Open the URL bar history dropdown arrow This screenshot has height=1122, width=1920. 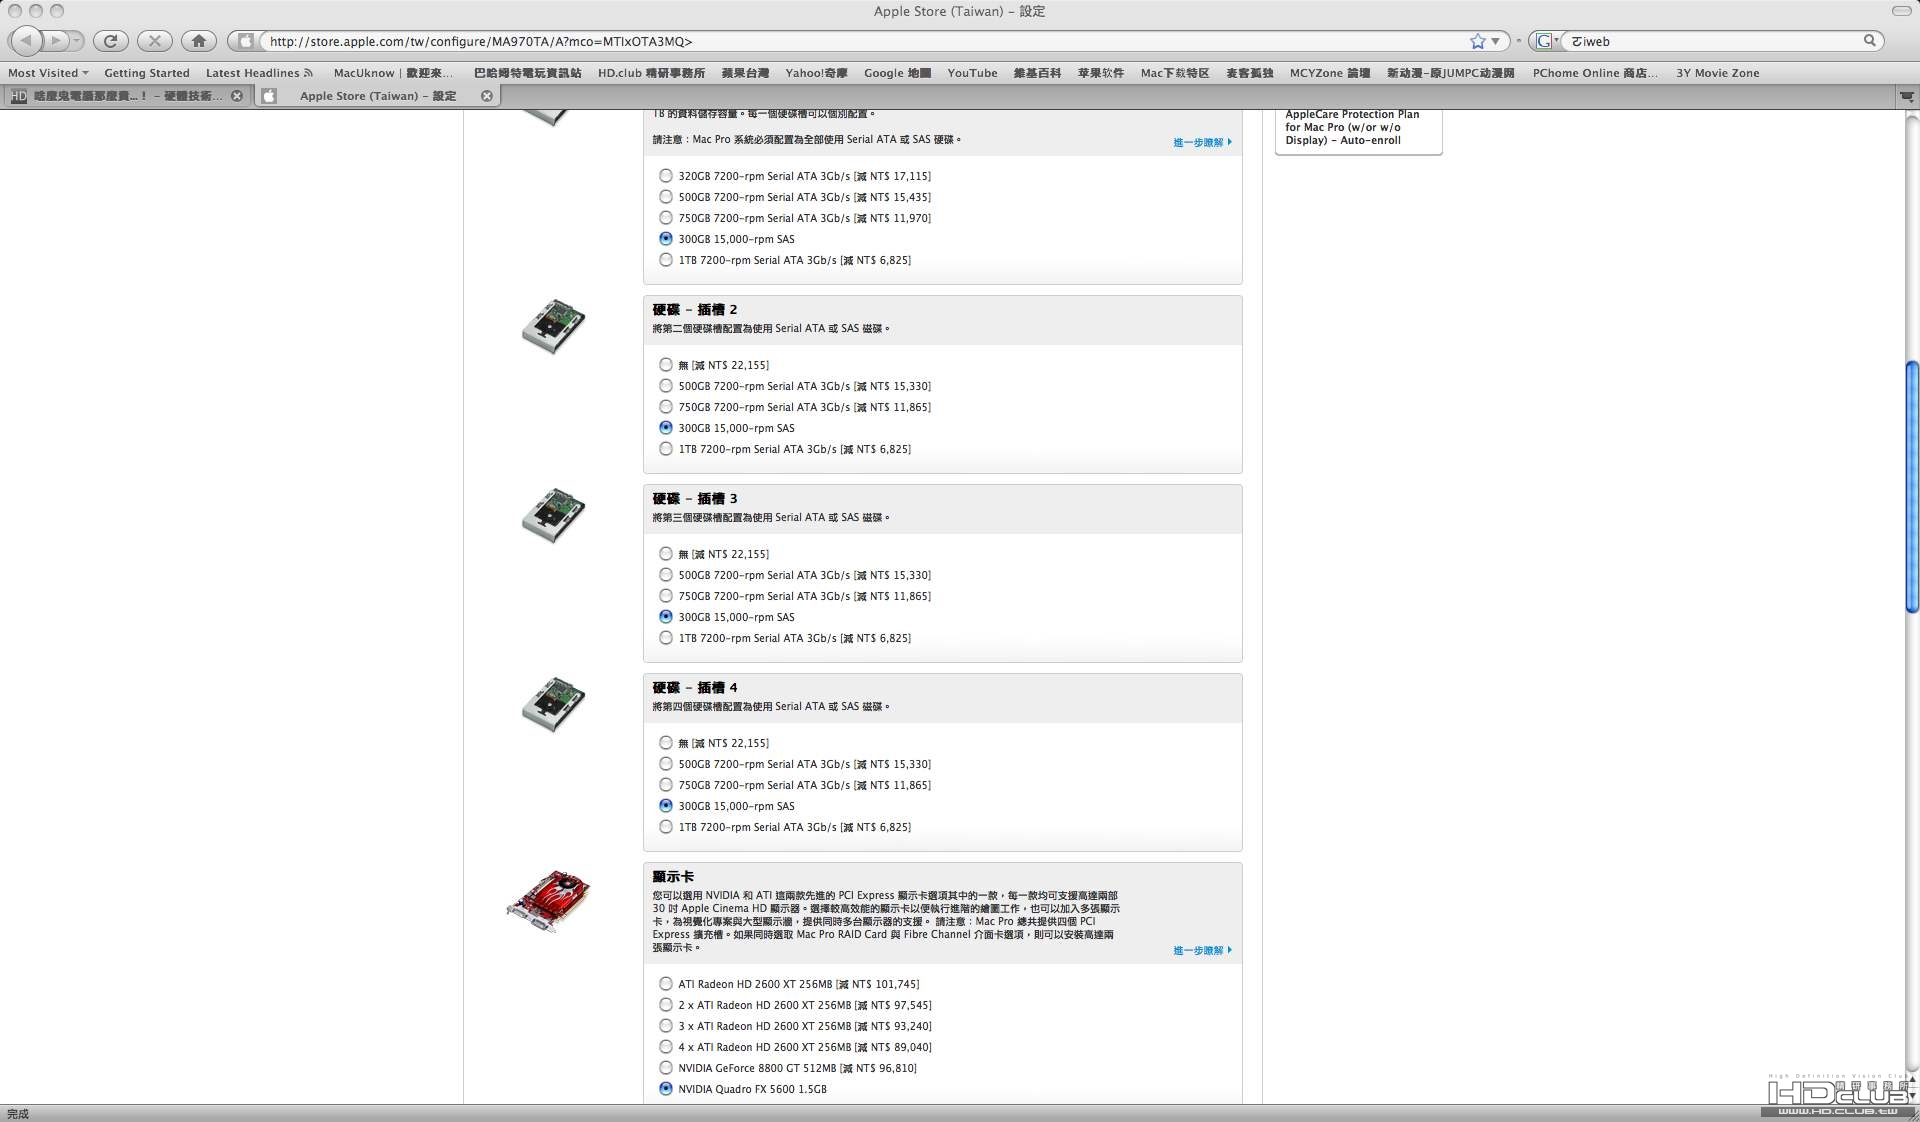click(1495, 41)
